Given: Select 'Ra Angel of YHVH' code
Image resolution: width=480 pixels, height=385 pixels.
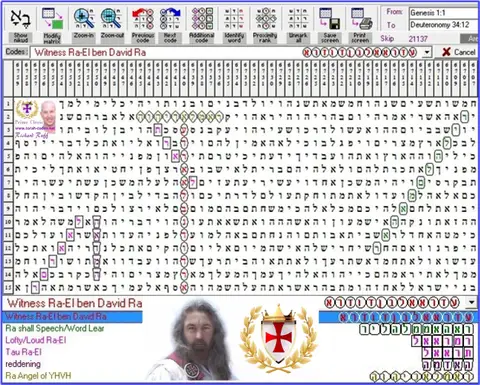Looking at the screenshot, I should [38, 376].
